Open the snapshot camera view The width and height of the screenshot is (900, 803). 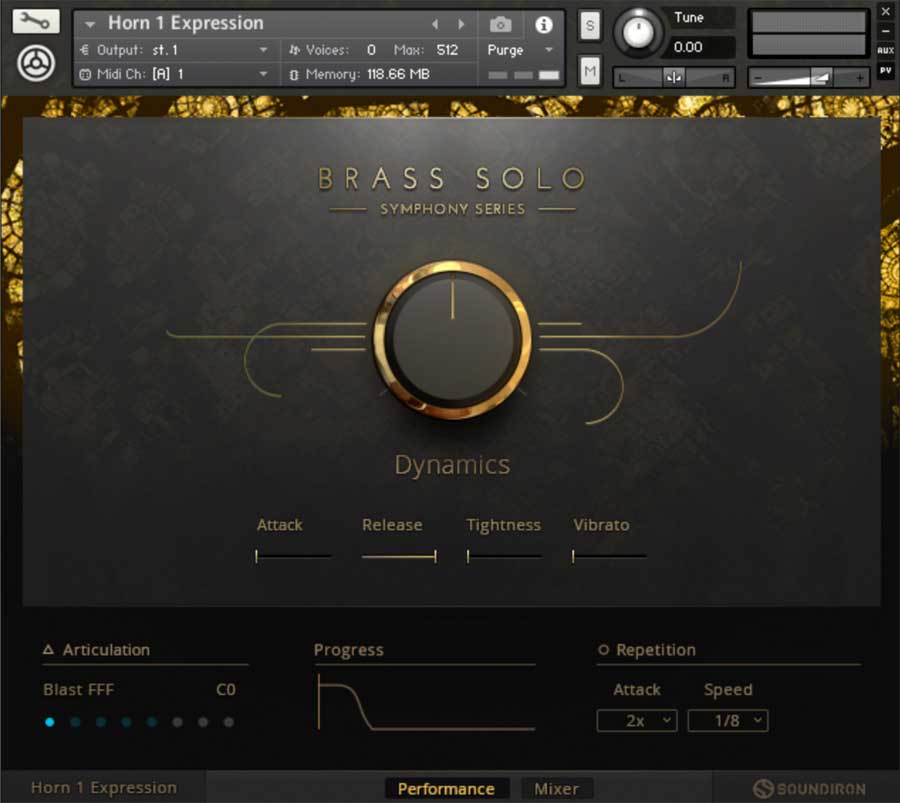(x=501, y=24)
